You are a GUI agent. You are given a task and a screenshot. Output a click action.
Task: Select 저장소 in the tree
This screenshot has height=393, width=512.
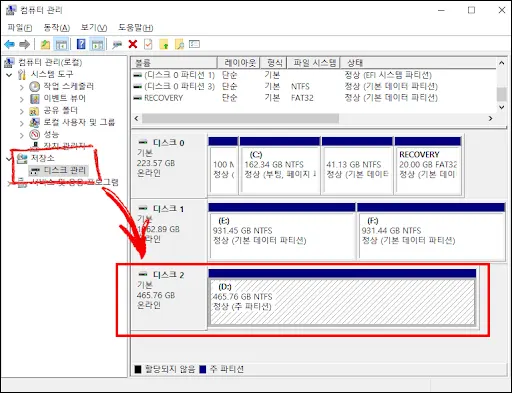point(42,158)
